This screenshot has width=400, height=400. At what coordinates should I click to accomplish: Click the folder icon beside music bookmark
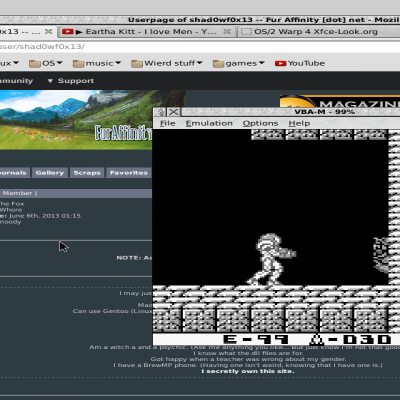point(78,63)
